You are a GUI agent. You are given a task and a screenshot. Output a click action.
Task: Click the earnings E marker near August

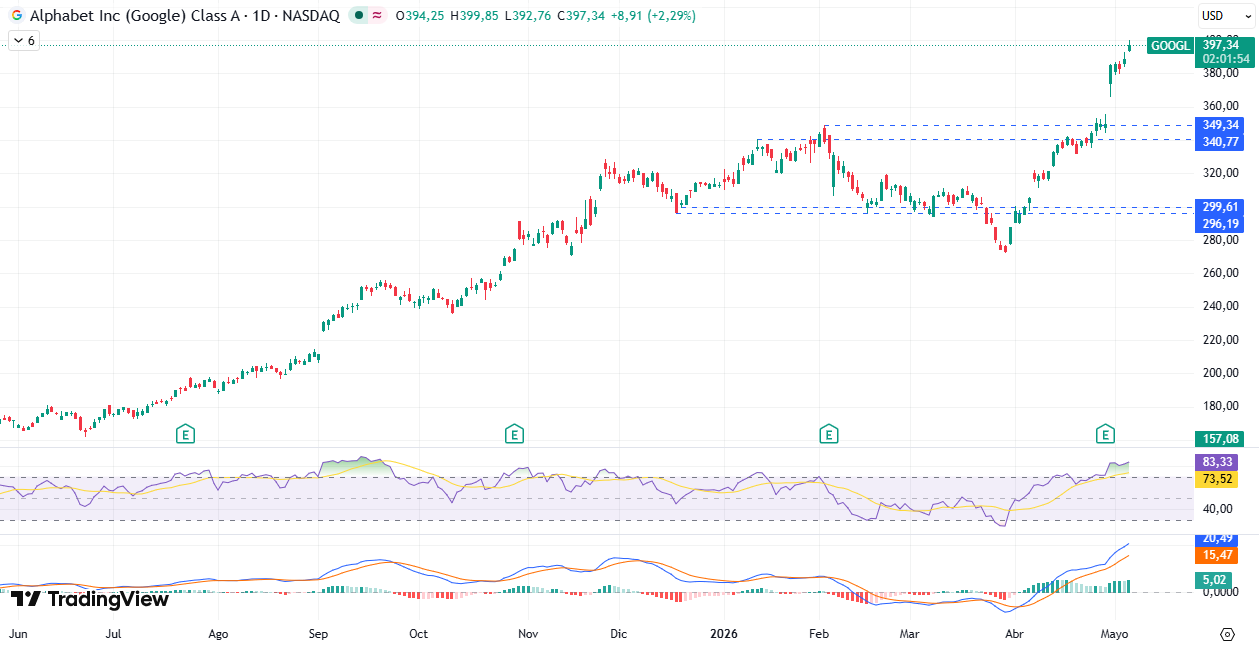[185, 434]
